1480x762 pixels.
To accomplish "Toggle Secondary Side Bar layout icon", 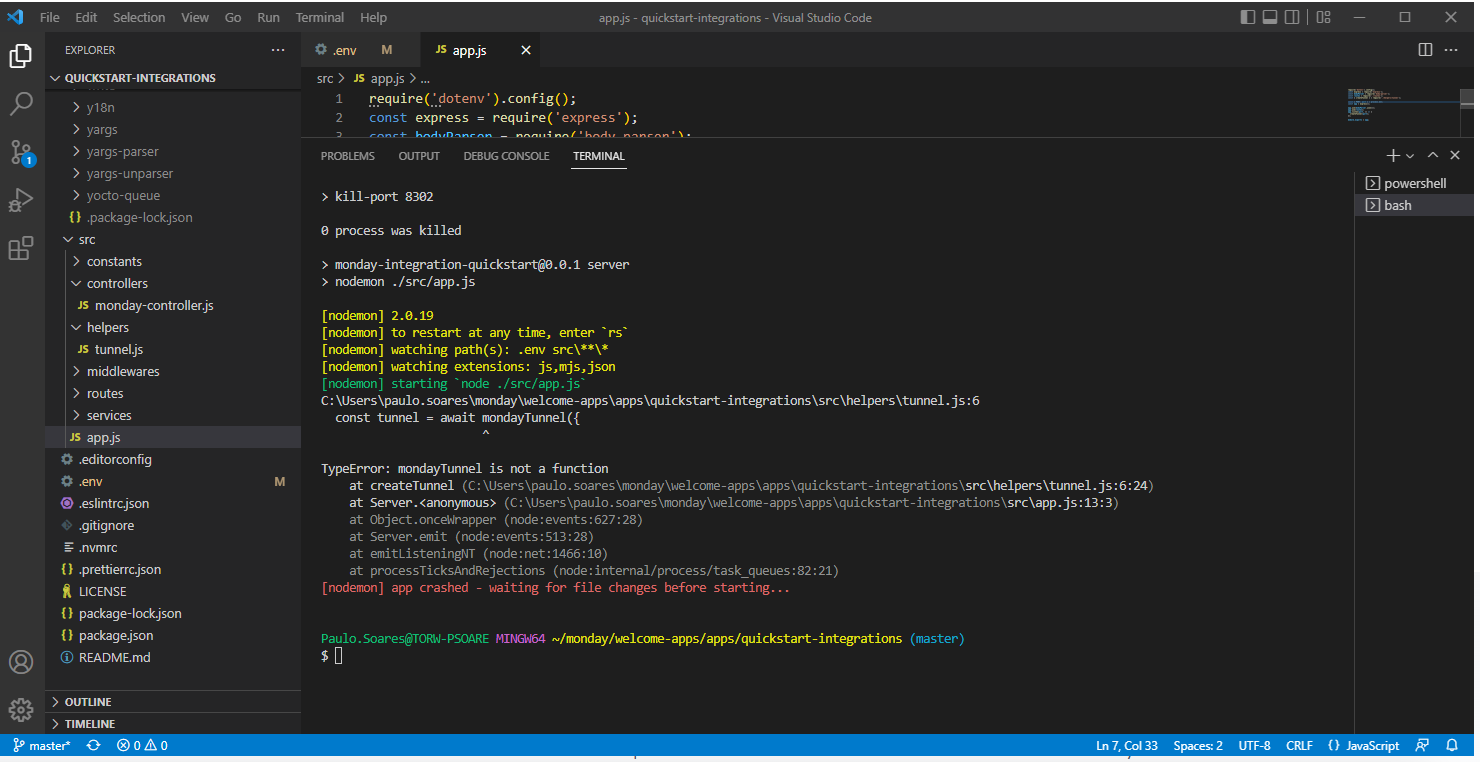I will pos(1292,17).
